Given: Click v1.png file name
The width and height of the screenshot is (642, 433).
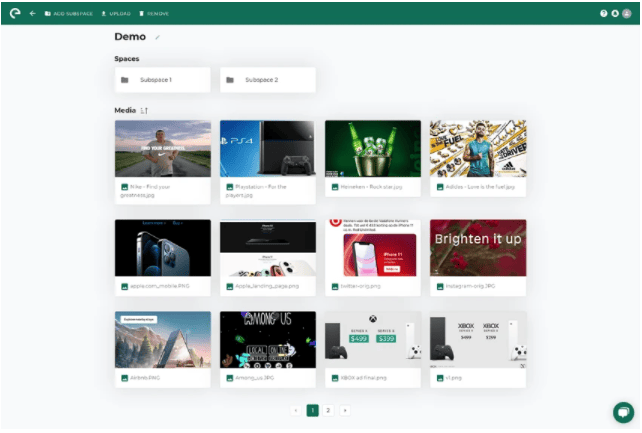Looking at the screenshot, I should [x=454, y=378].
